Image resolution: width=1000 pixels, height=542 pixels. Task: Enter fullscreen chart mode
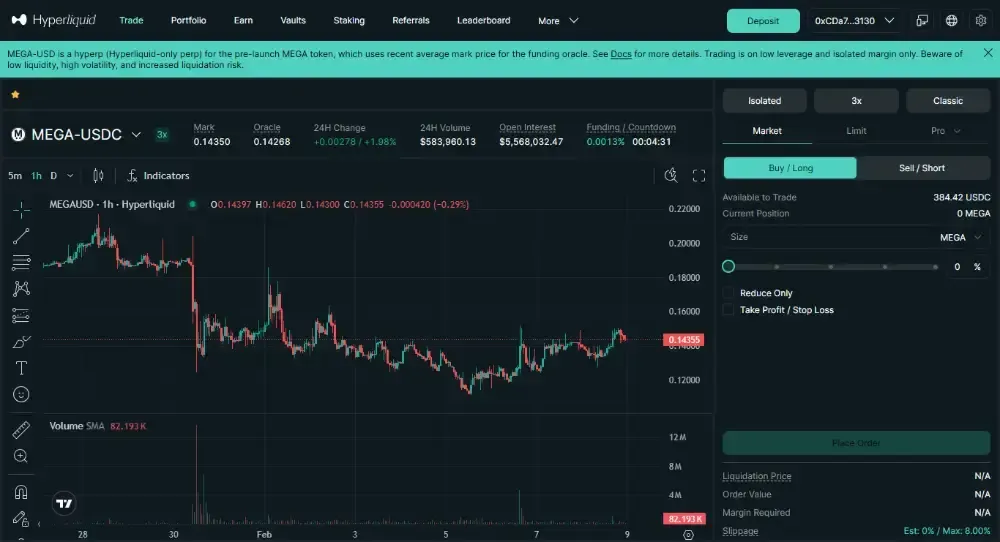click(699, 176)
